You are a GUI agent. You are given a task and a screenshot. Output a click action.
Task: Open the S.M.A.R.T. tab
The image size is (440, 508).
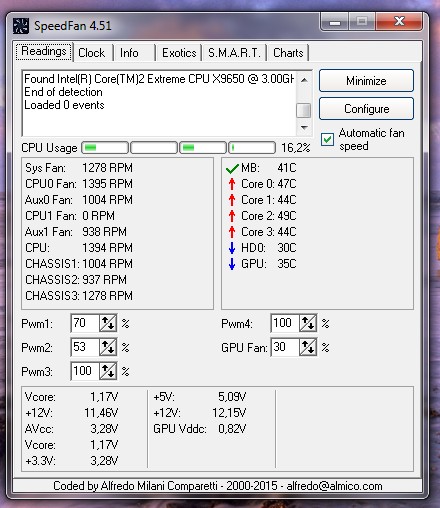tap(234, 53)
